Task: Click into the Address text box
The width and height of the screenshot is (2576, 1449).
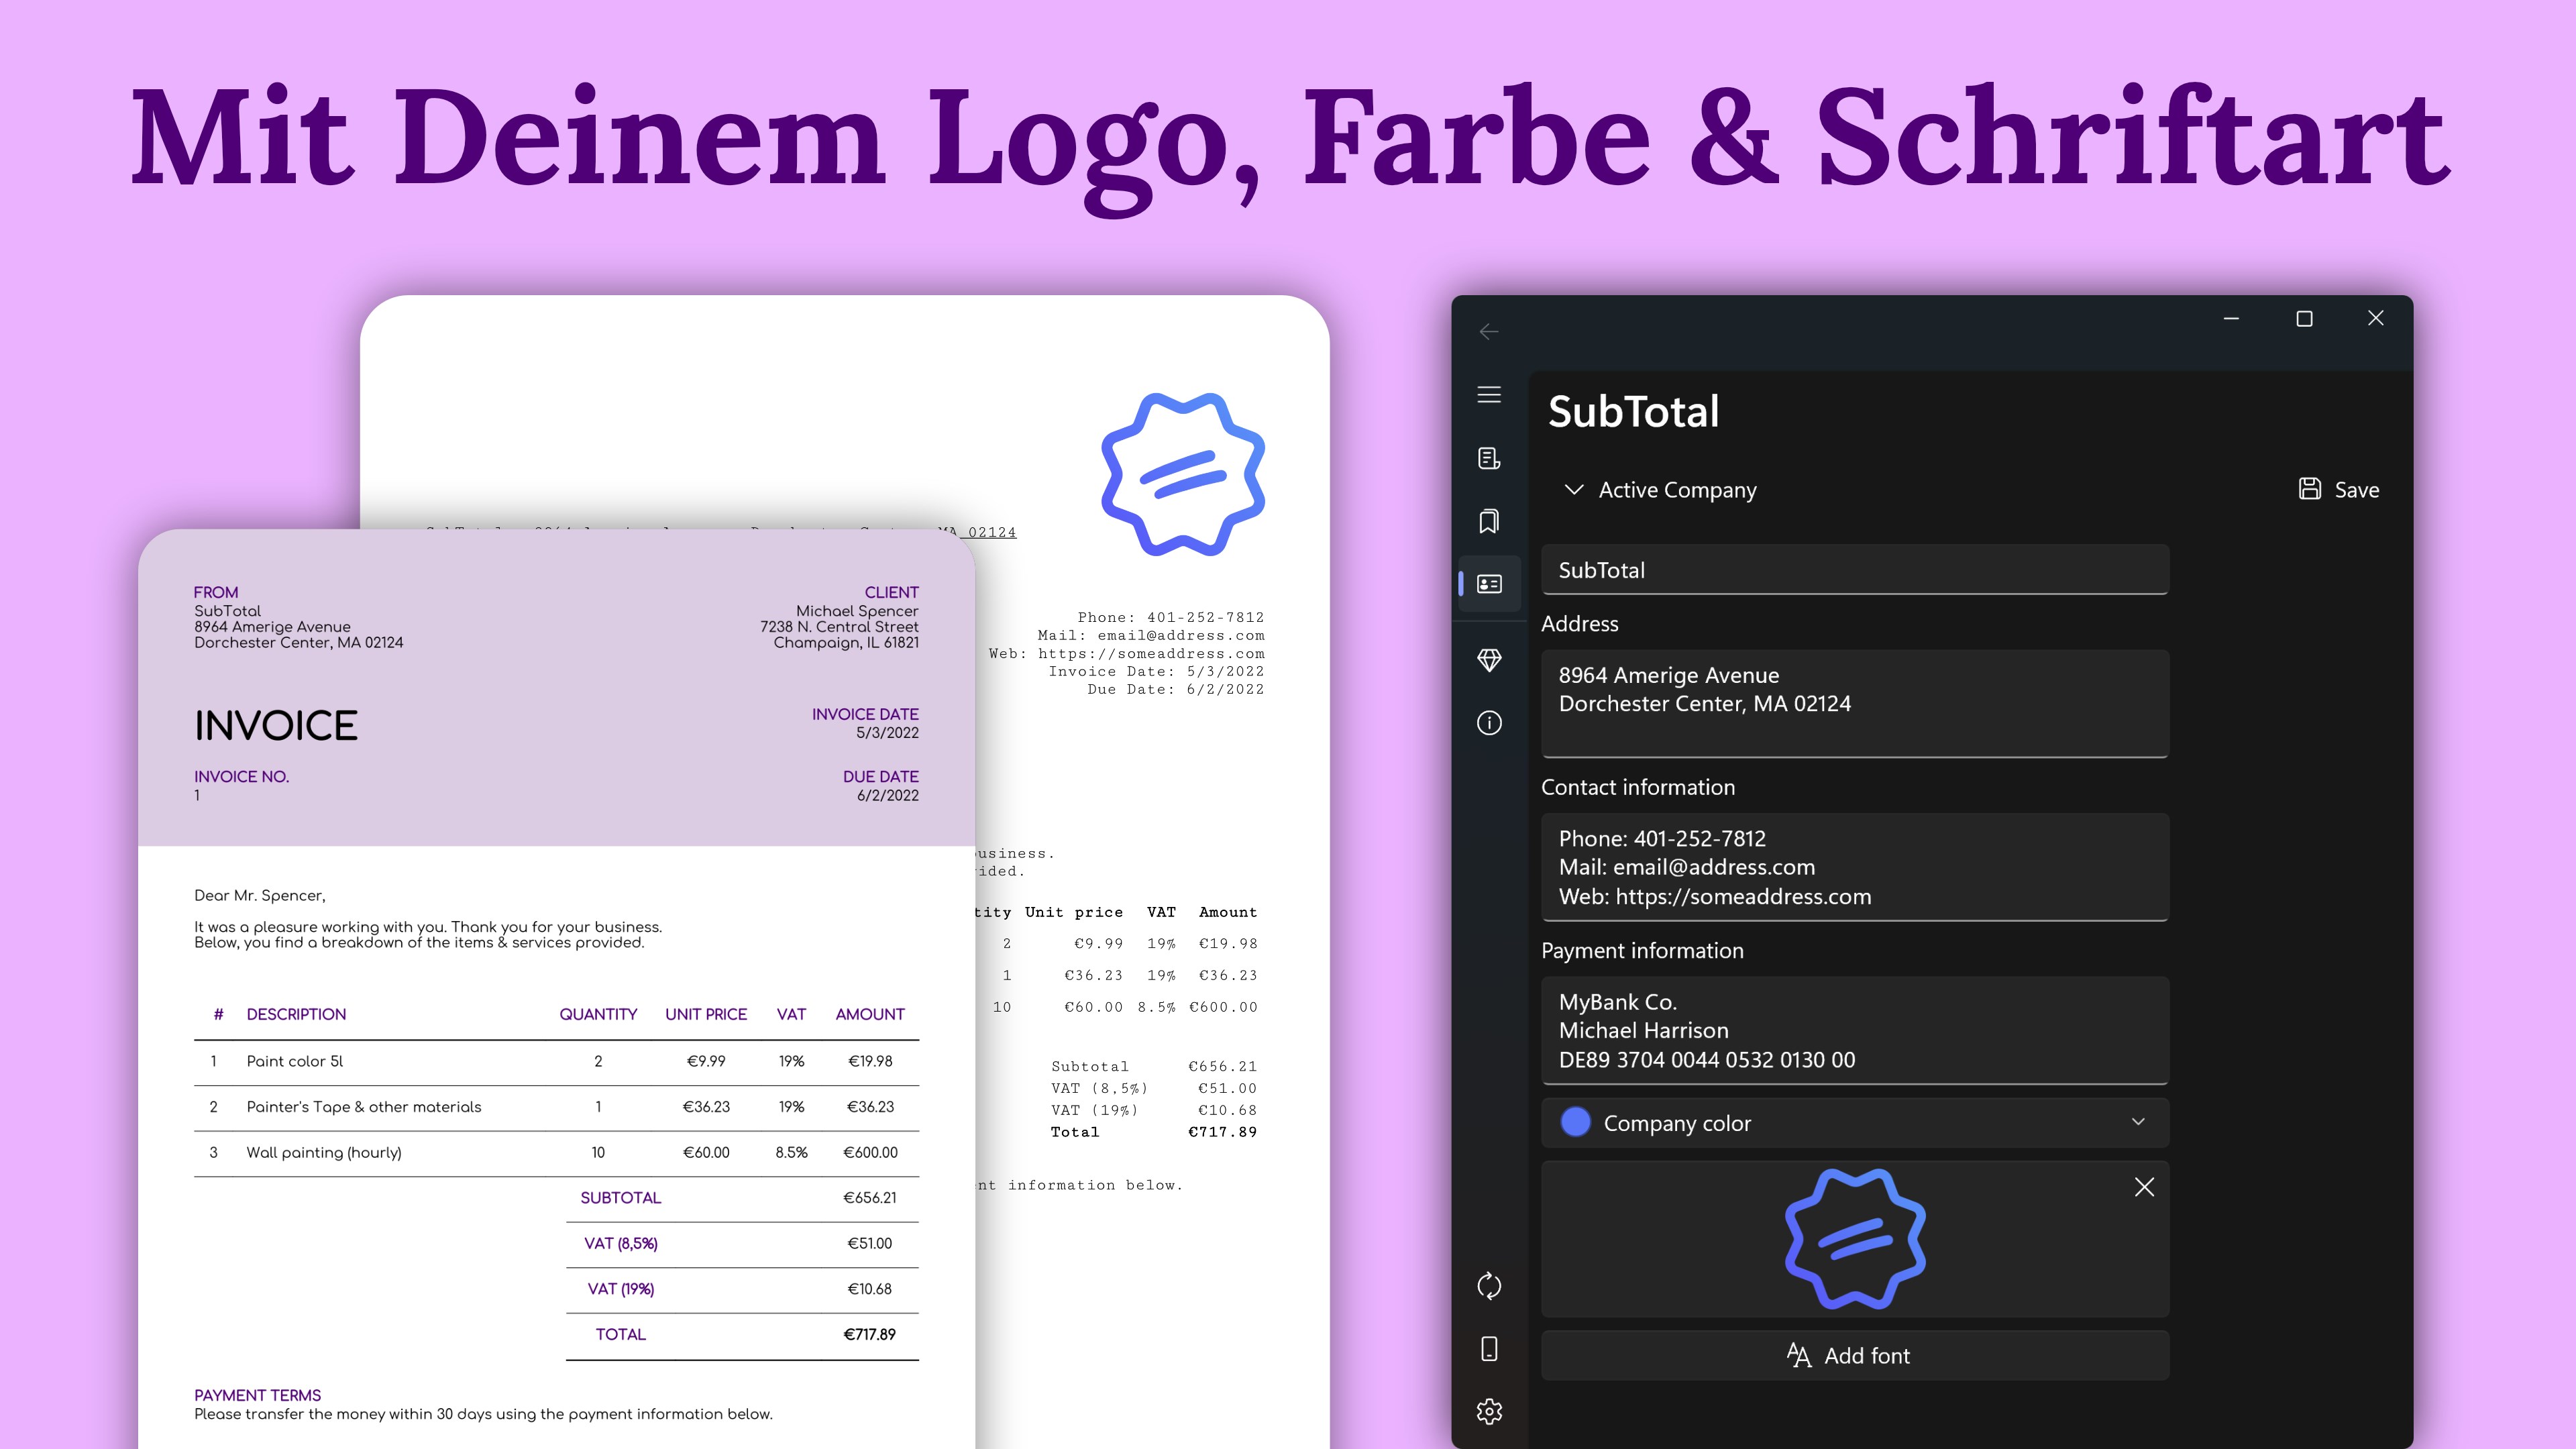Action: (x=1855, y=704)
